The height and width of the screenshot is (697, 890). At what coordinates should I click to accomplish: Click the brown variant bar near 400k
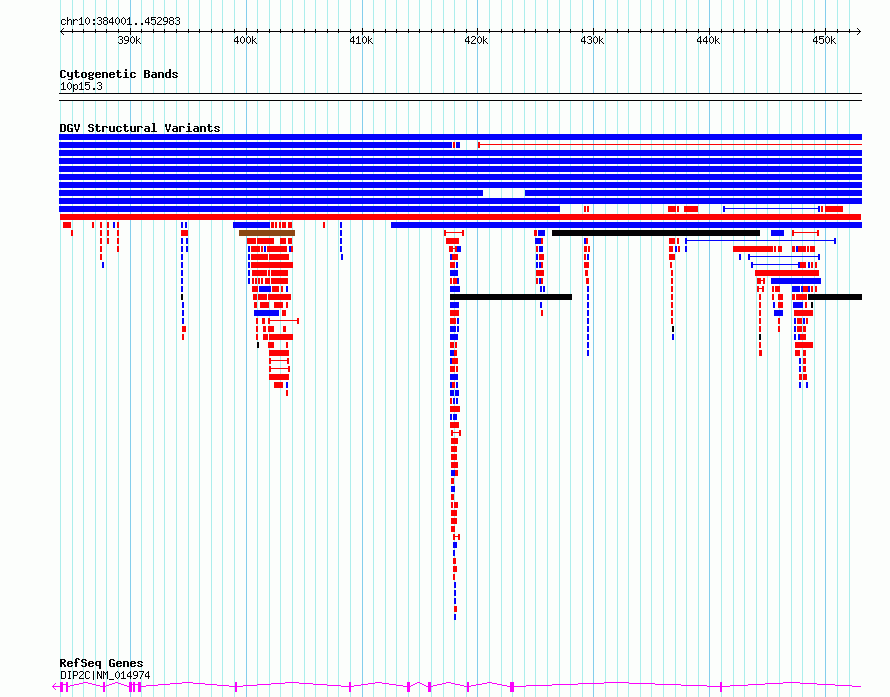pos(267,233)
